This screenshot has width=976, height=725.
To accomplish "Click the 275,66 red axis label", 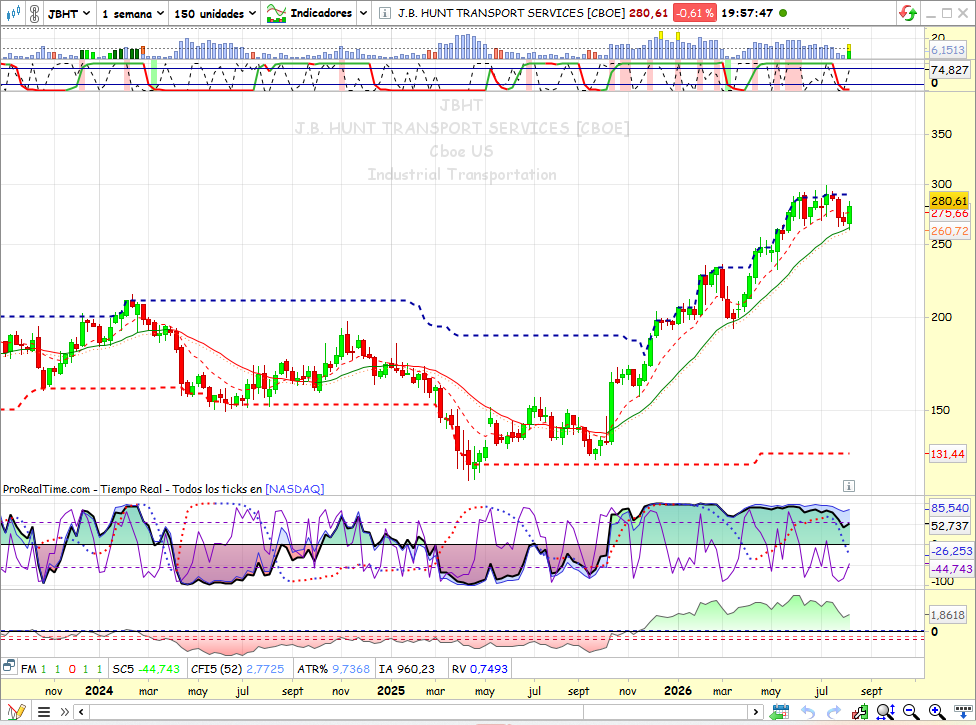I will pos(949,213).
